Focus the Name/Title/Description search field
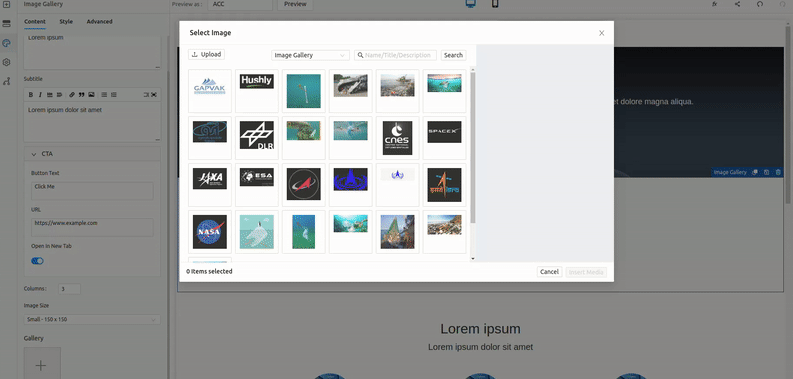 pos(395,55)
